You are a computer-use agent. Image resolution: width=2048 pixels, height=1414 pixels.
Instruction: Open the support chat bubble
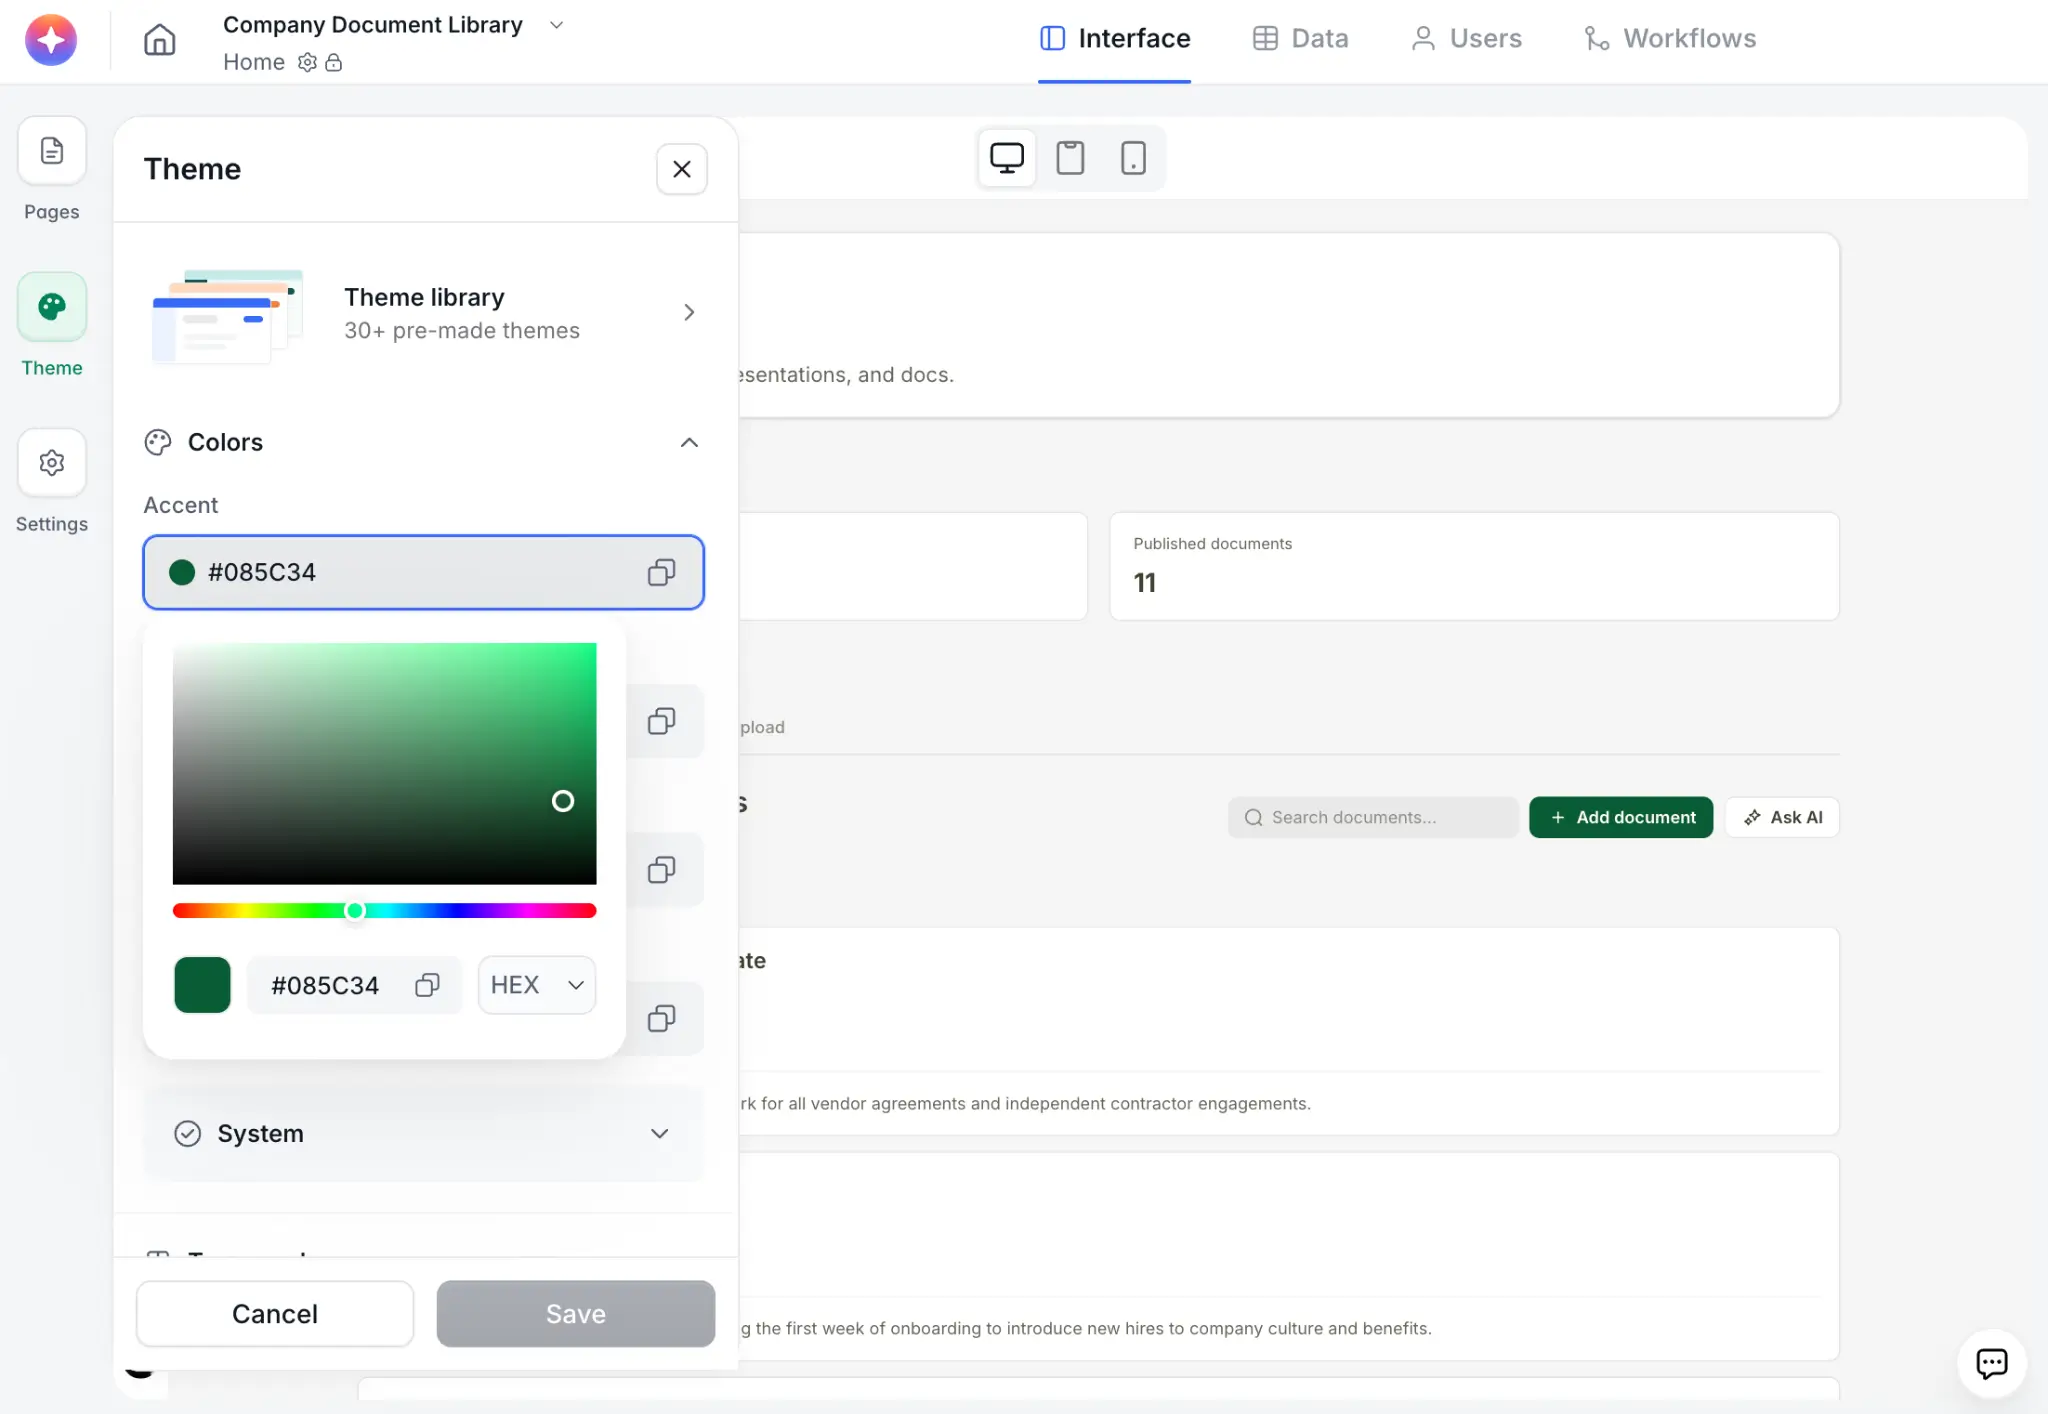click(x=1991, y=1363)
